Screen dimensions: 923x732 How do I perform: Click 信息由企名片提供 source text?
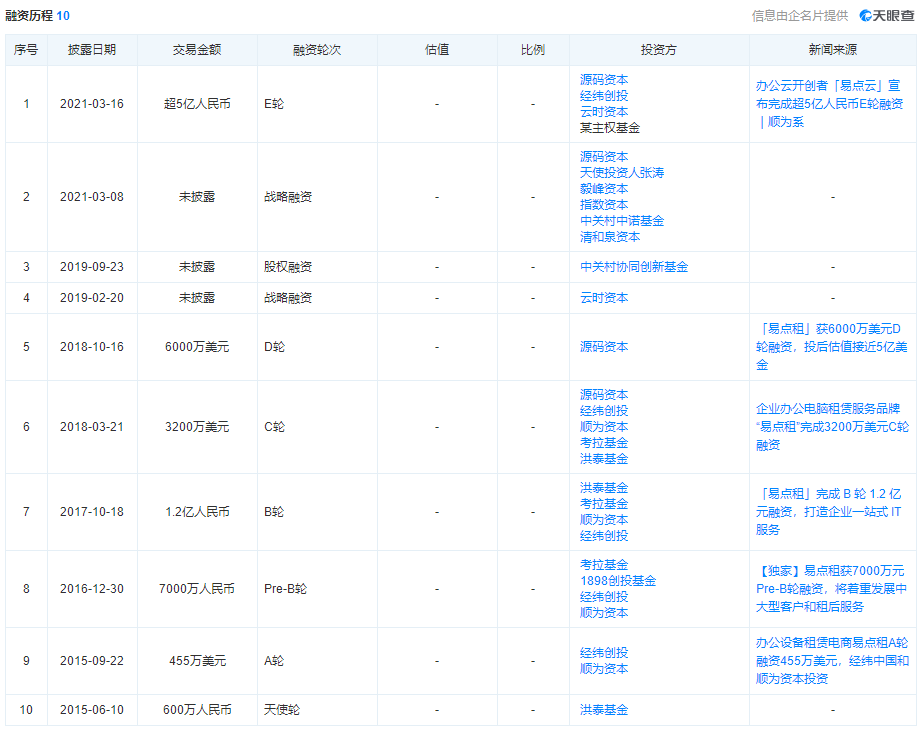(x=799, y=16)
